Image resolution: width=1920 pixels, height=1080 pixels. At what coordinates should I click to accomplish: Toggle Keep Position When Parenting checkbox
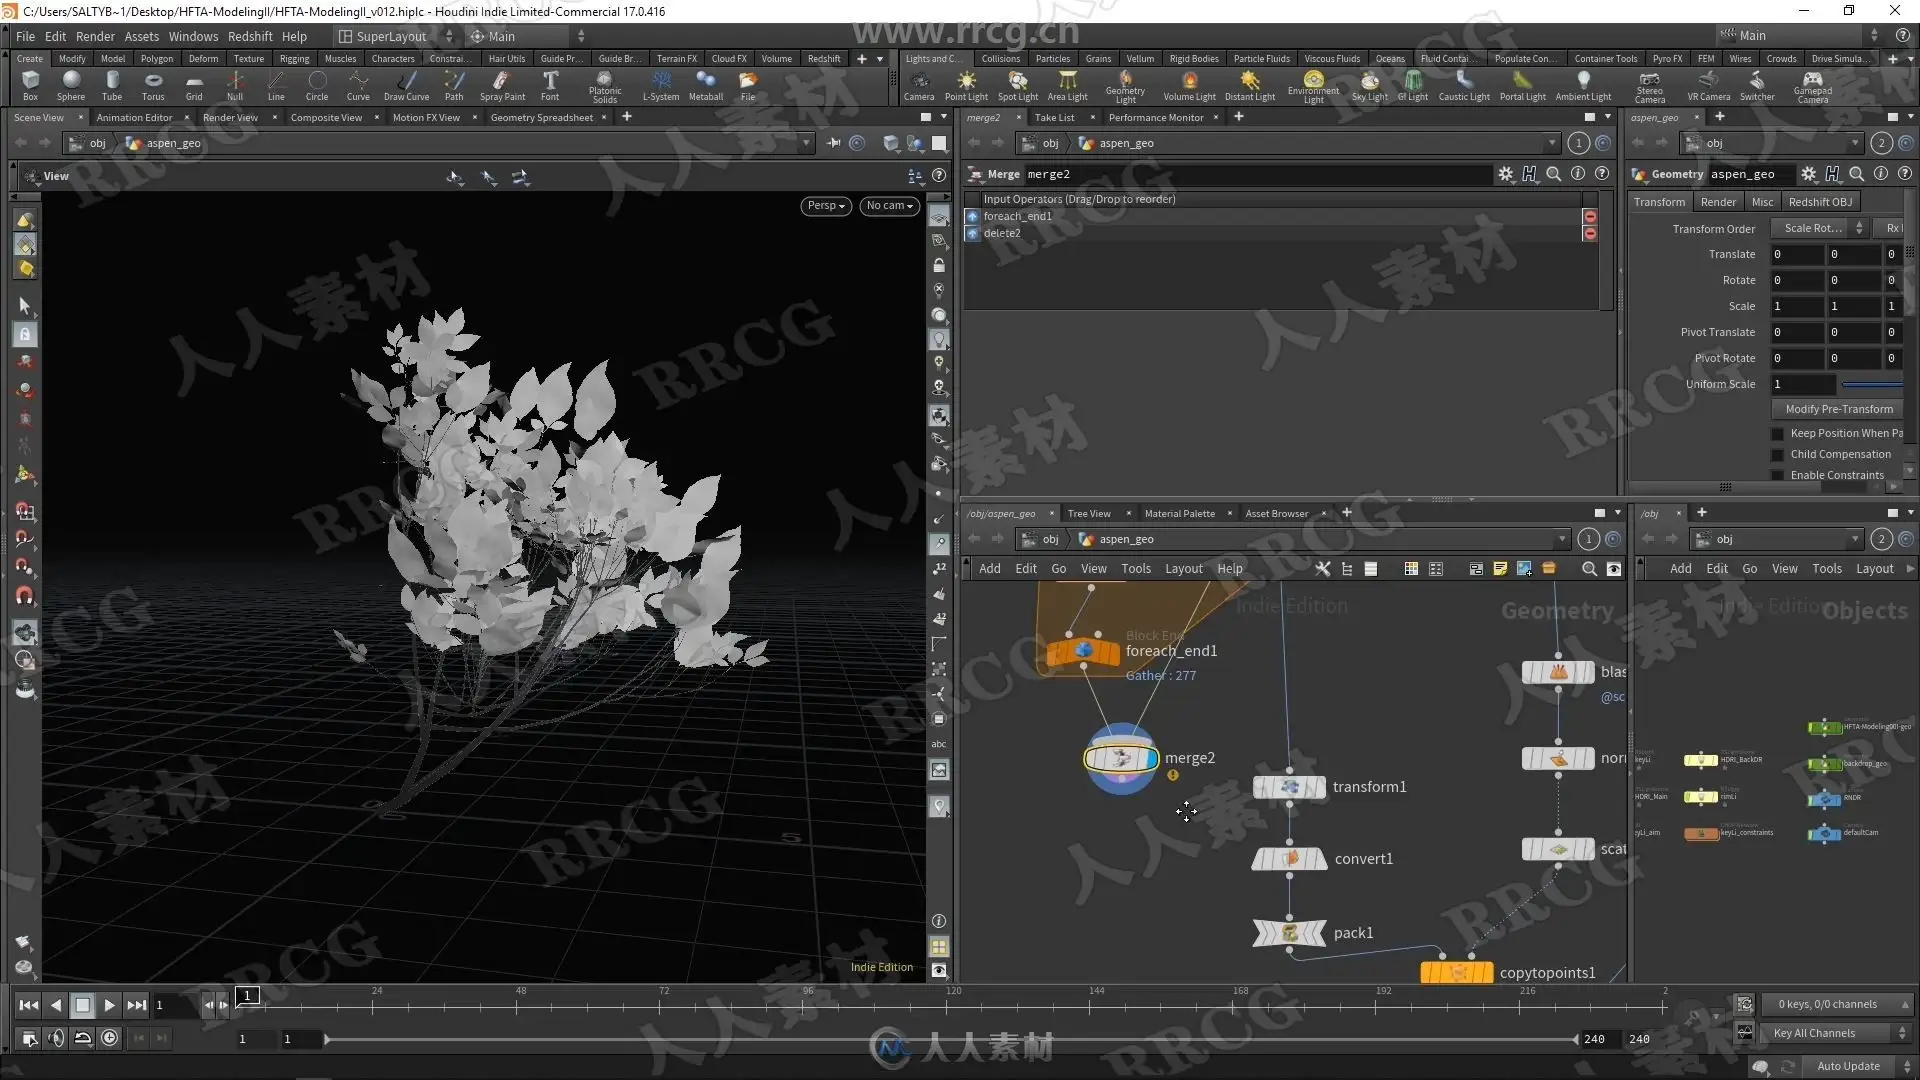[x=1777, y=434]
